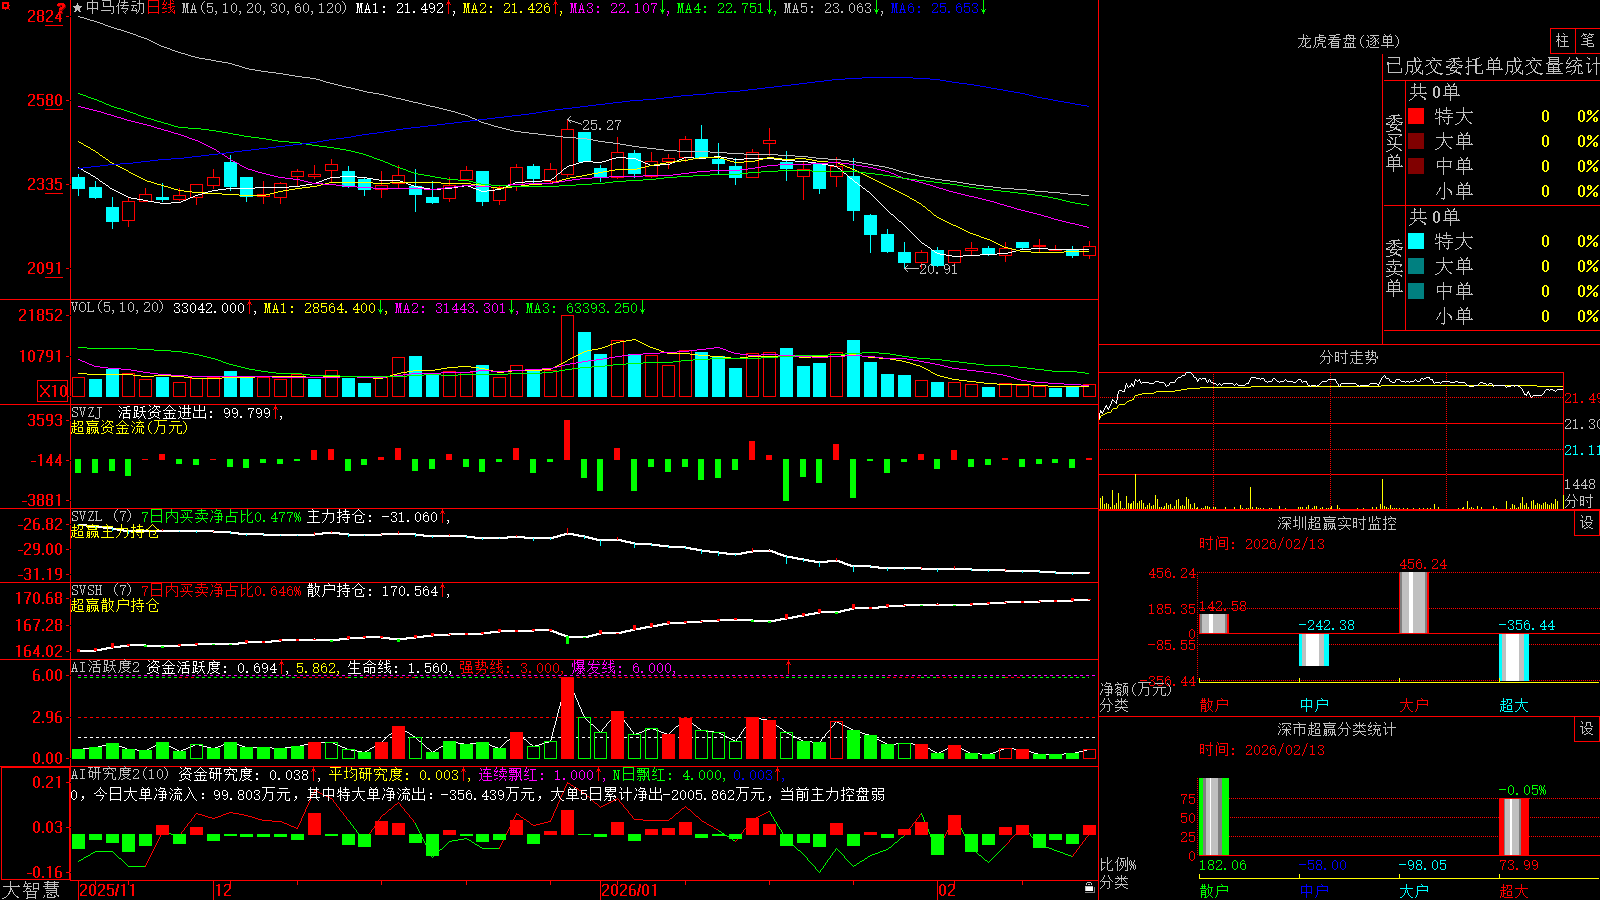Click the dark red 大单 buy order swatch
The image size is (1600, 900).
click(x=1416, y=141)
